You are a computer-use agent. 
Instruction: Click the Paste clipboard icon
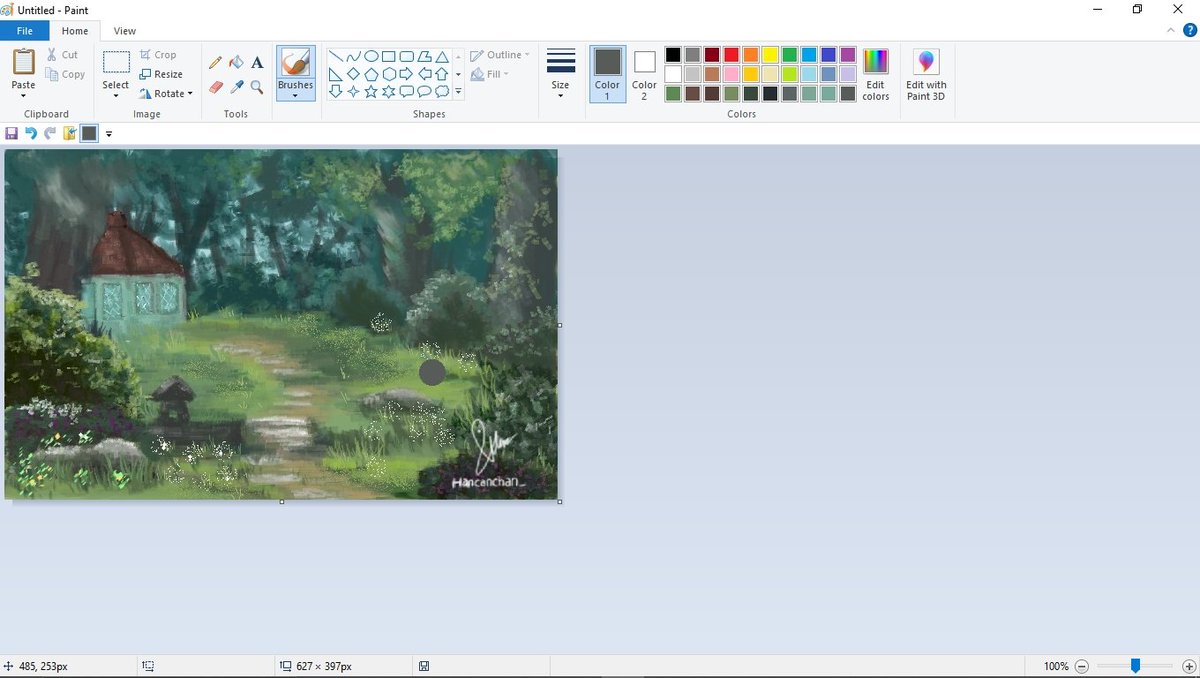click(23, 62)
